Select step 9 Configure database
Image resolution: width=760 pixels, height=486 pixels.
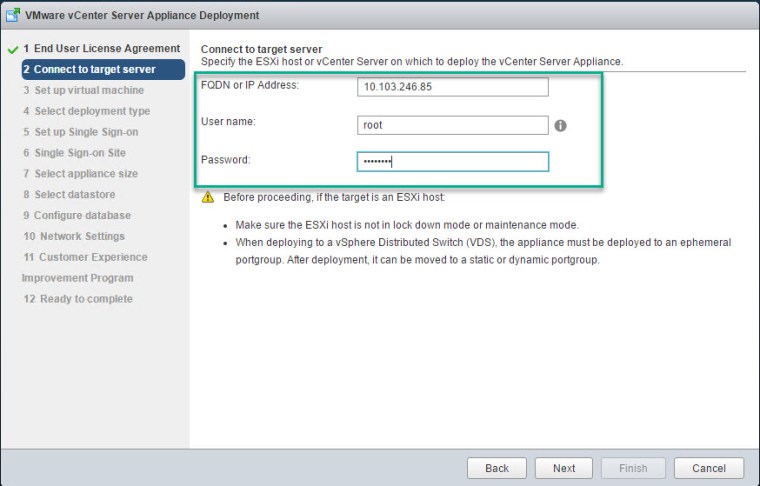[77, 215]
